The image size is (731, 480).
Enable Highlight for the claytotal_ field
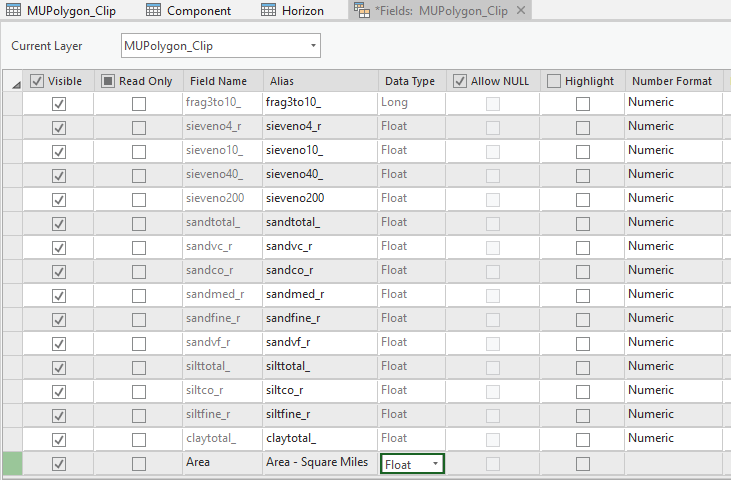583,439
